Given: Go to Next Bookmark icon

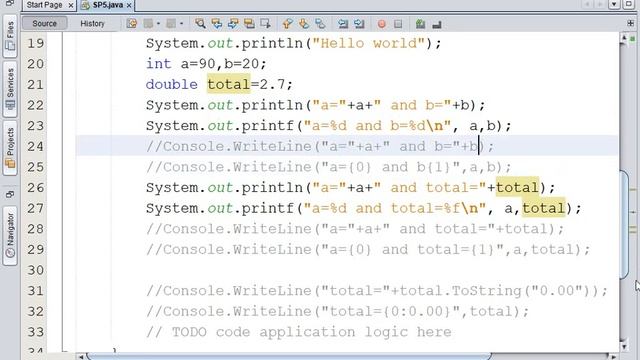Looking at the screenshot, I should (304, 24).
